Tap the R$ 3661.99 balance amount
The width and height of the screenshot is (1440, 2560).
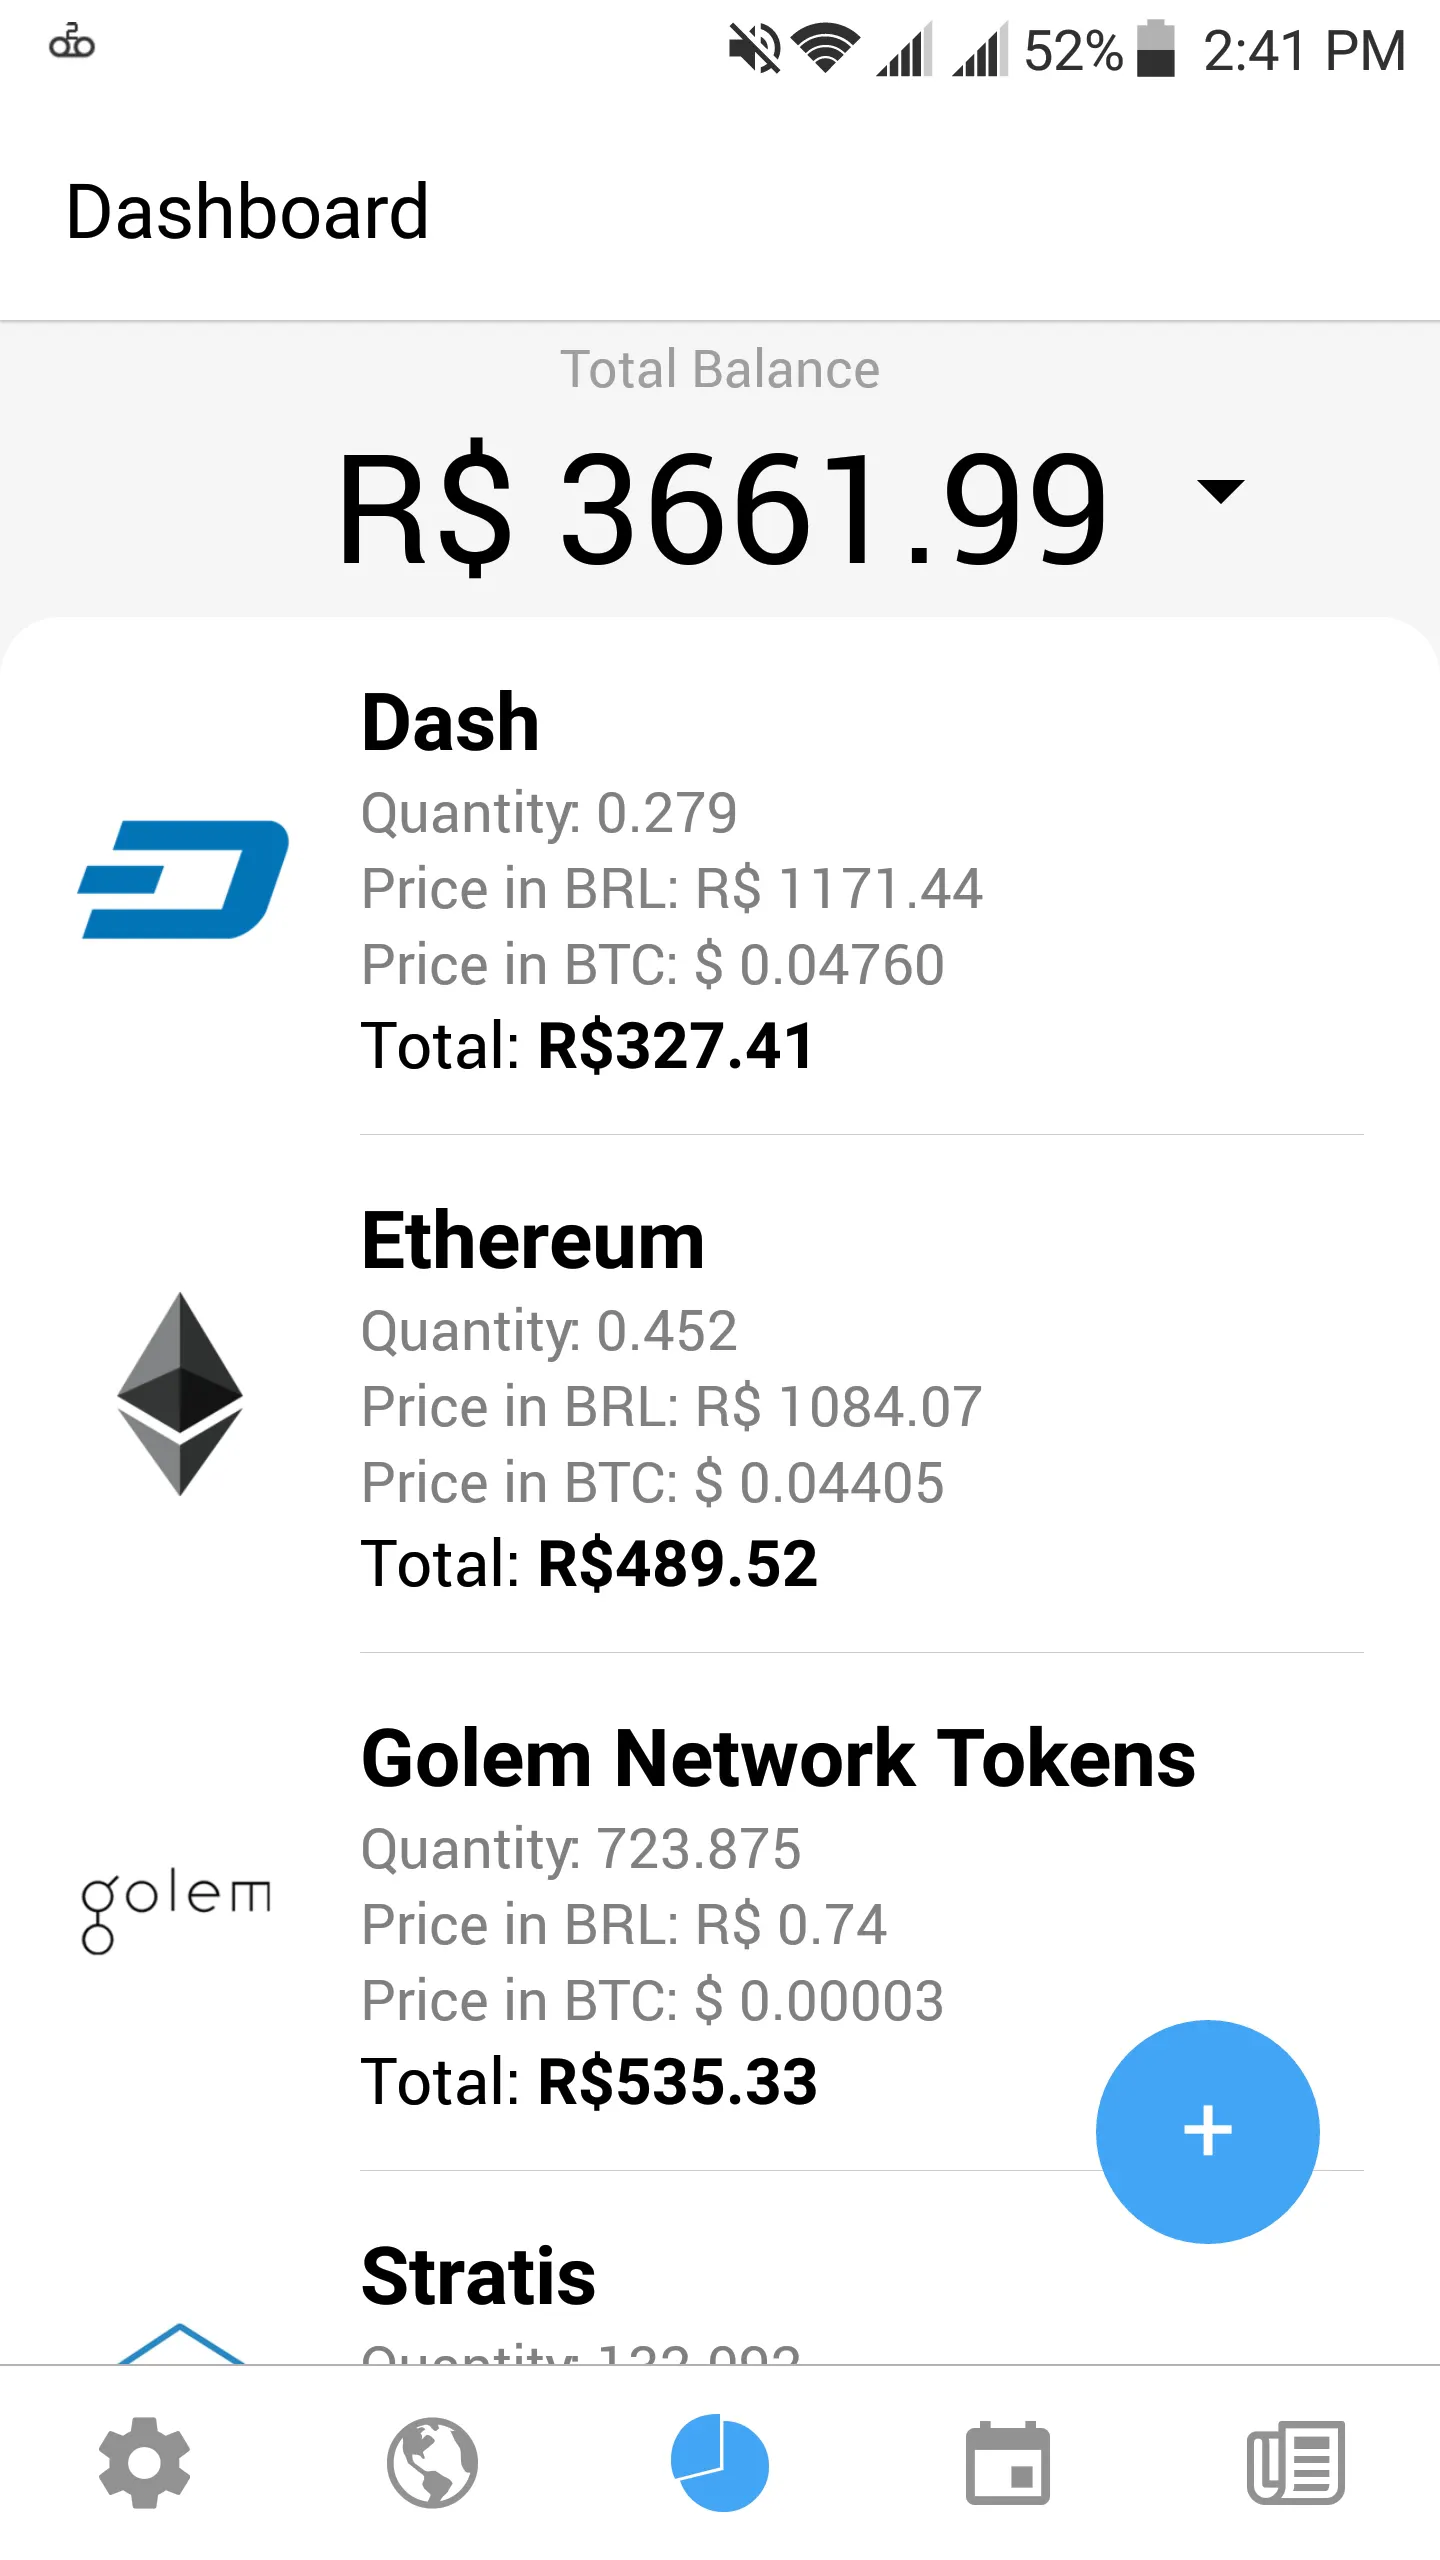[x=722, y=508]
